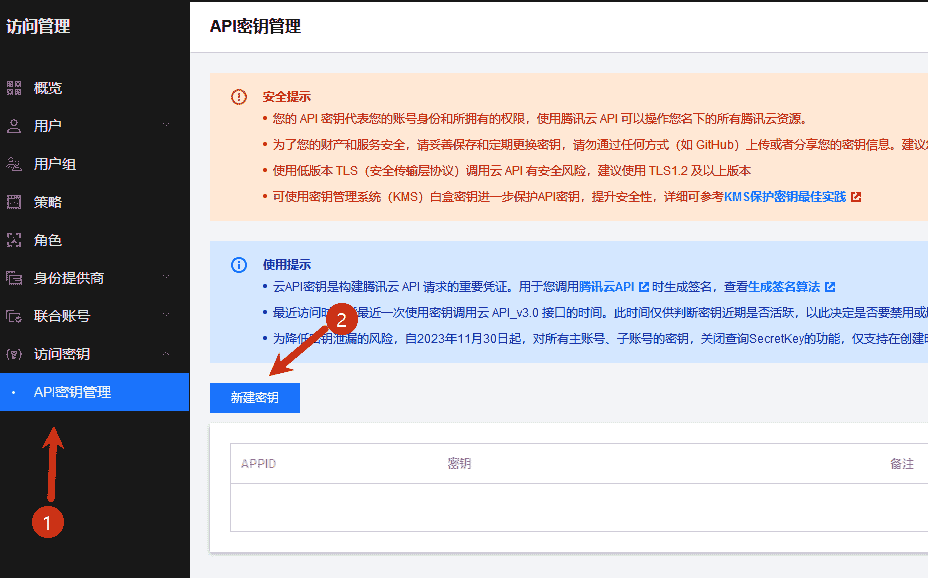Open the KMS保护密钥最佳实践 link

784,197
